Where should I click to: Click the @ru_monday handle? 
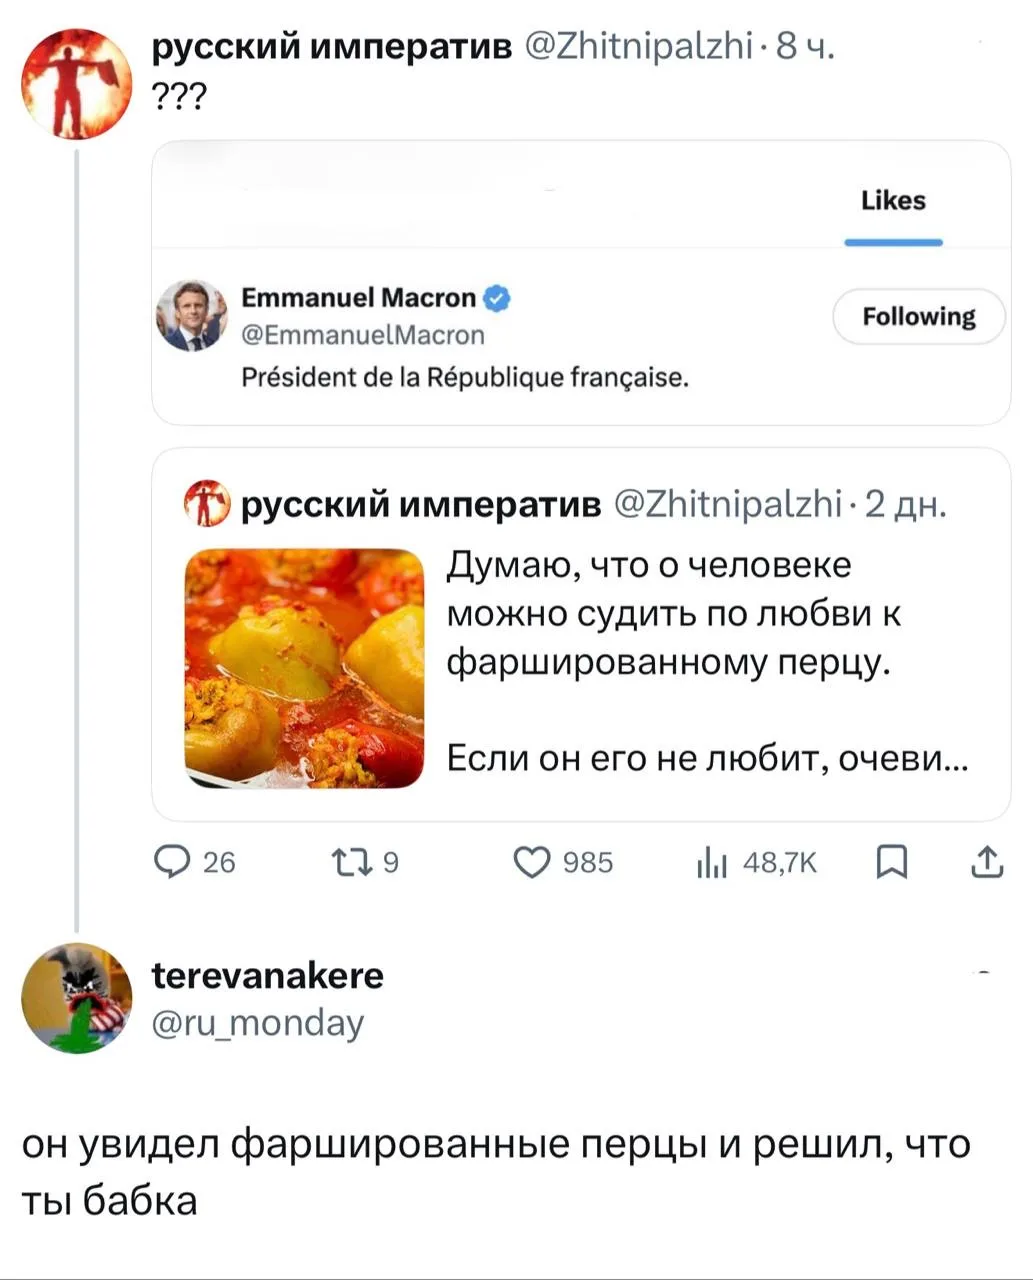click(x=258, y=1023)
